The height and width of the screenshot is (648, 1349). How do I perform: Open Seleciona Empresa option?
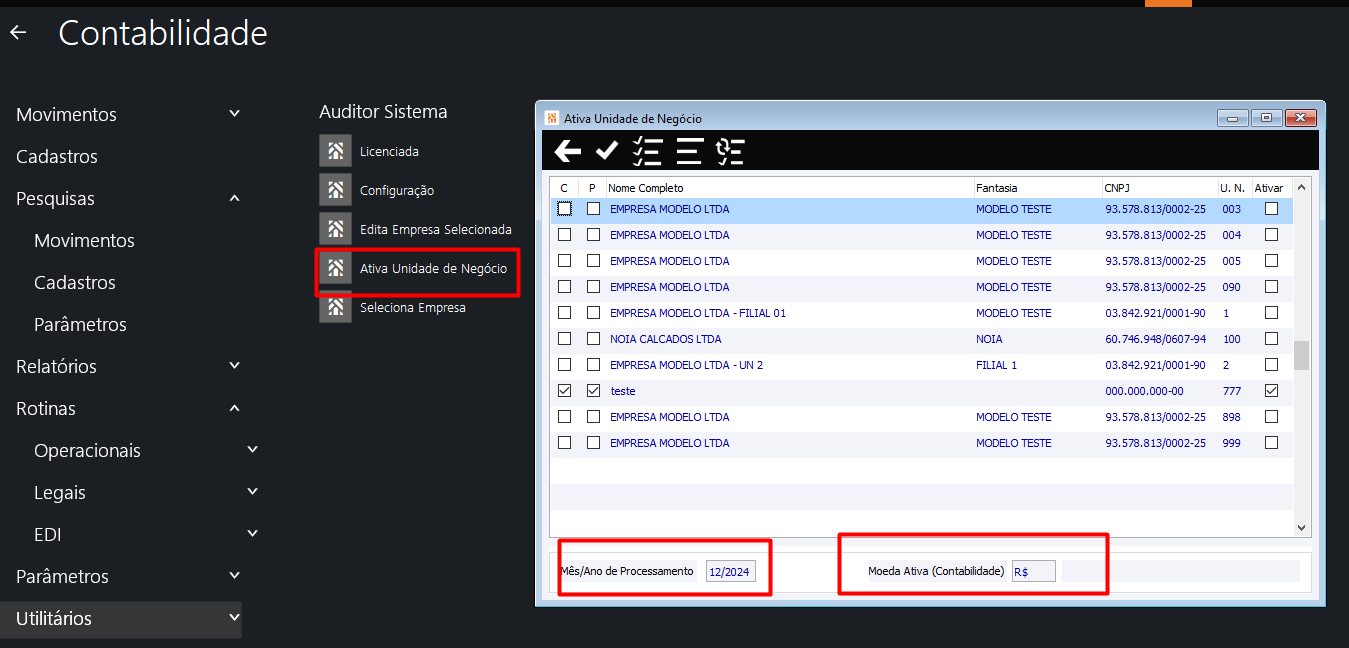pyautogui.click(x=413, y=308)
